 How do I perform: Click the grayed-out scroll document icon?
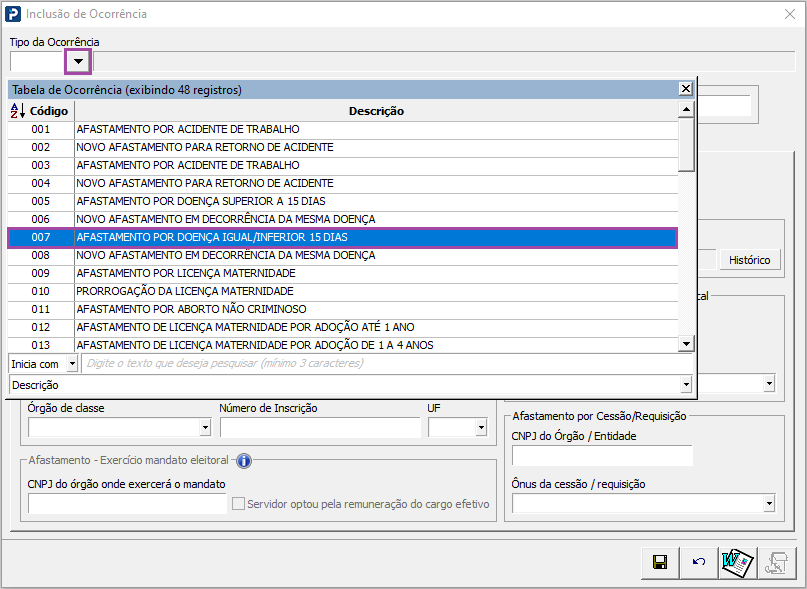coord(776,563)
